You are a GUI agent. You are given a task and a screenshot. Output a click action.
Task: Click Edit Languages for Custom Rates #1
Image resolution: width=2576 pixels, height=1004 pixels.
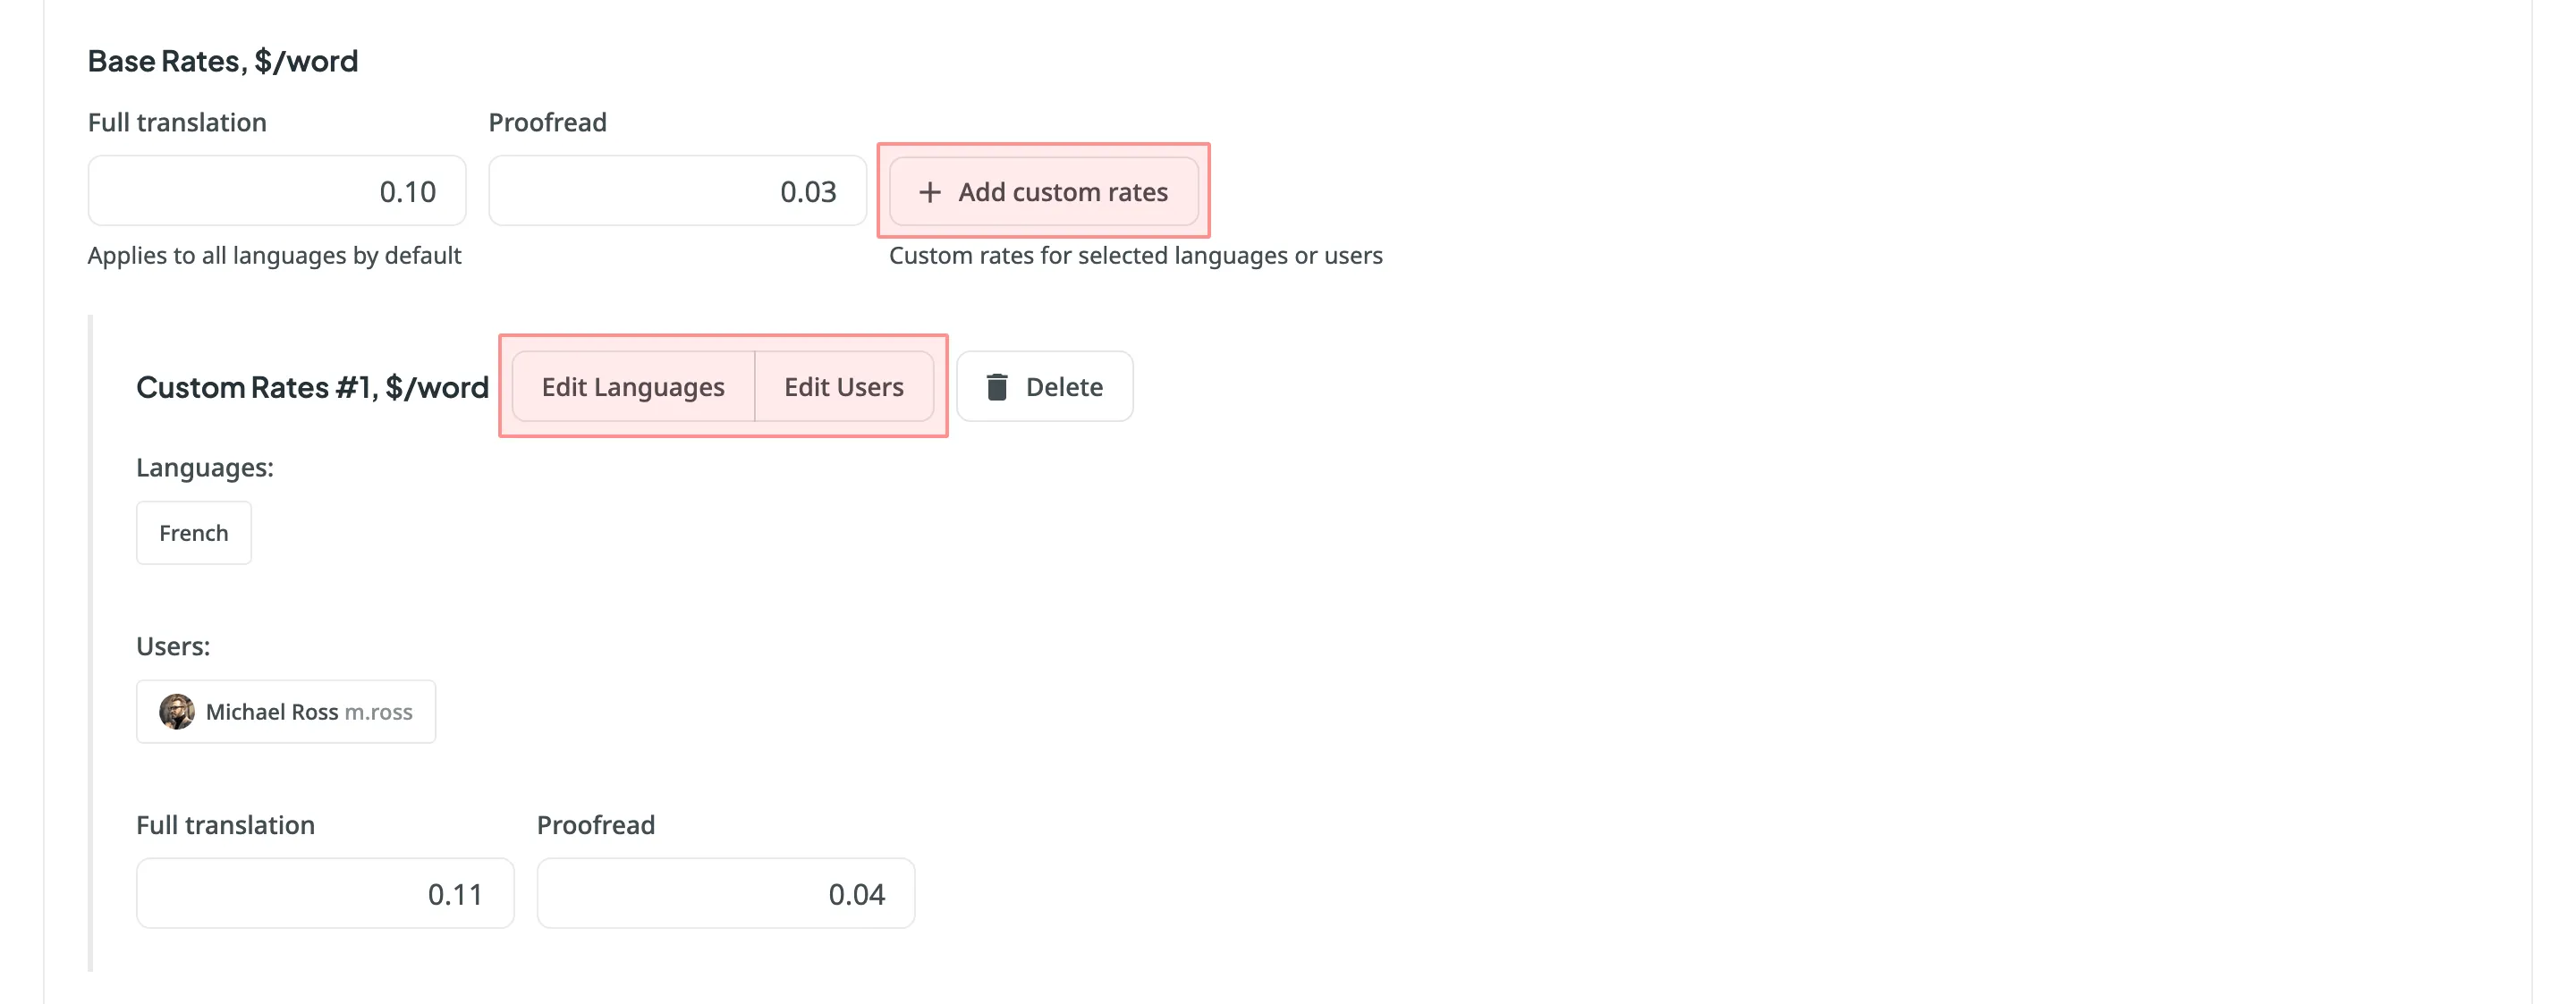[632, 384]
